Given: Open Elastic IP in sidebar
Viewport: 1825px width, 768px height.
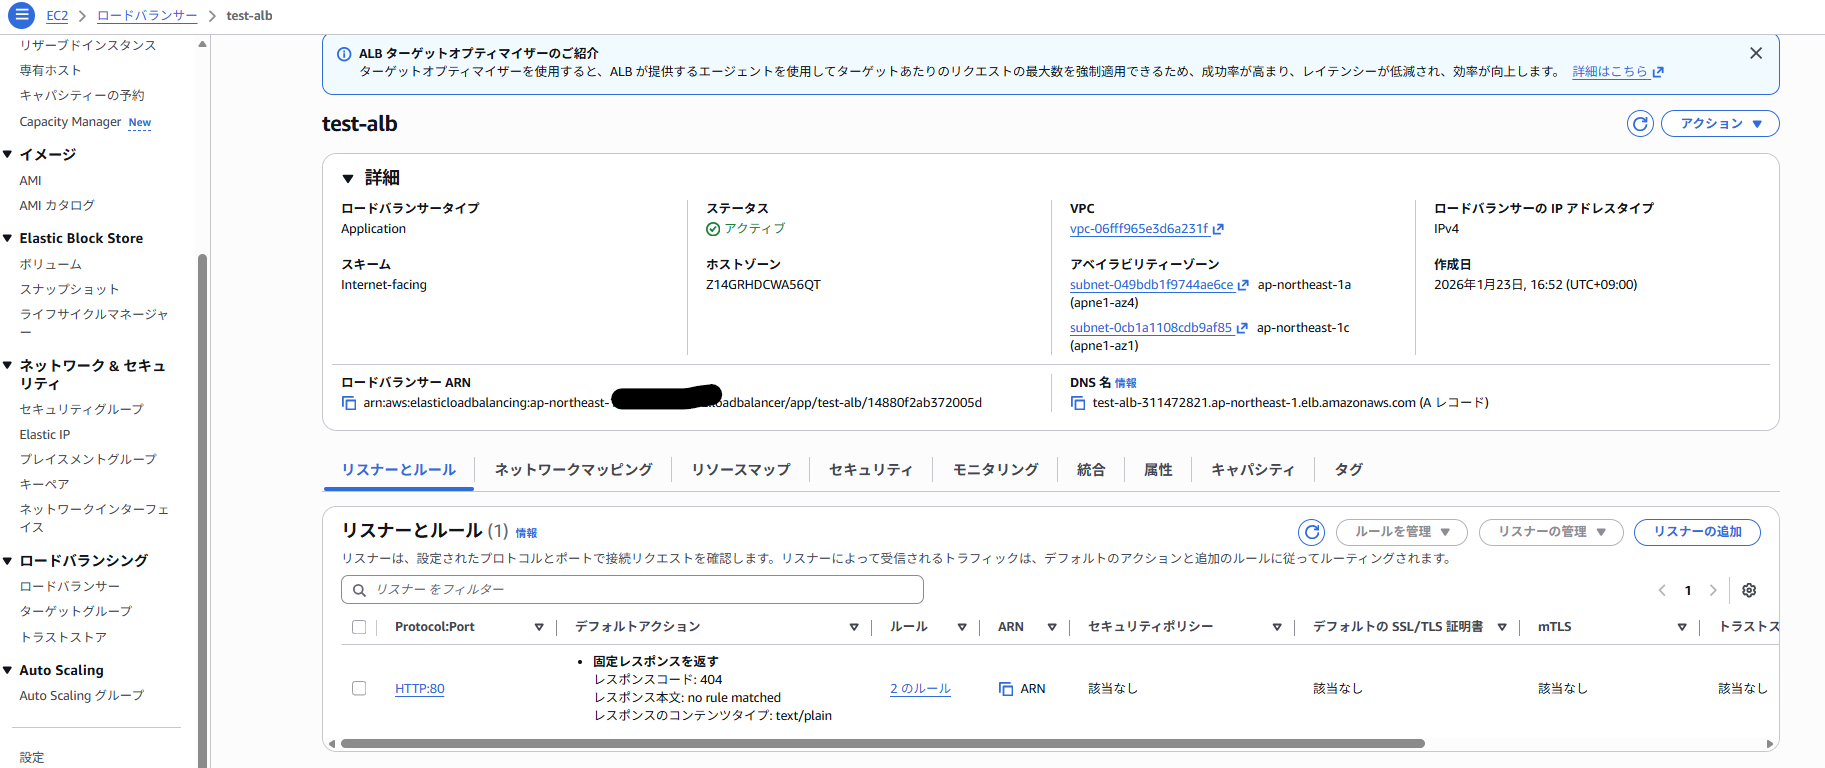Looking at the screenshot, I should click(x=45, y=435).
